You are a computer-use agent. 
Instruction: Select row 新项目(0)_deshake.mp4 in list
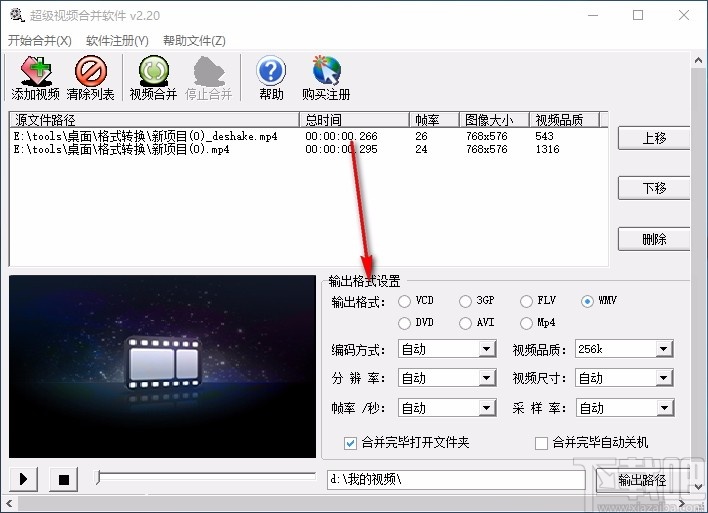tap(308, 136)
